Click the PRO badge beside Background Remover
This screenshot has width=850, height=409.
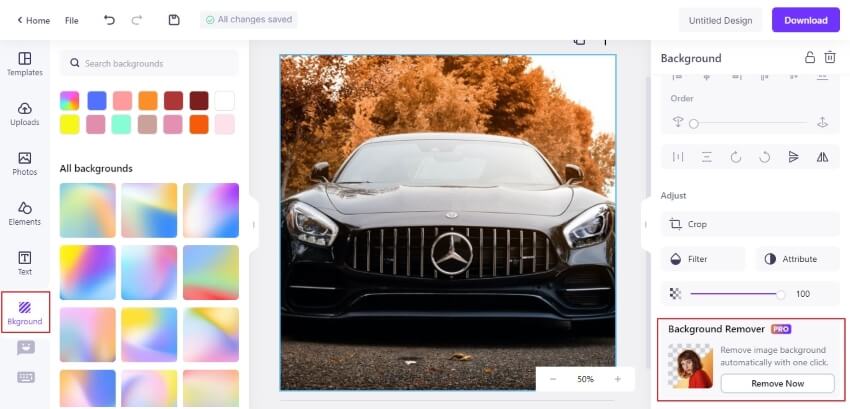(781, 329)
